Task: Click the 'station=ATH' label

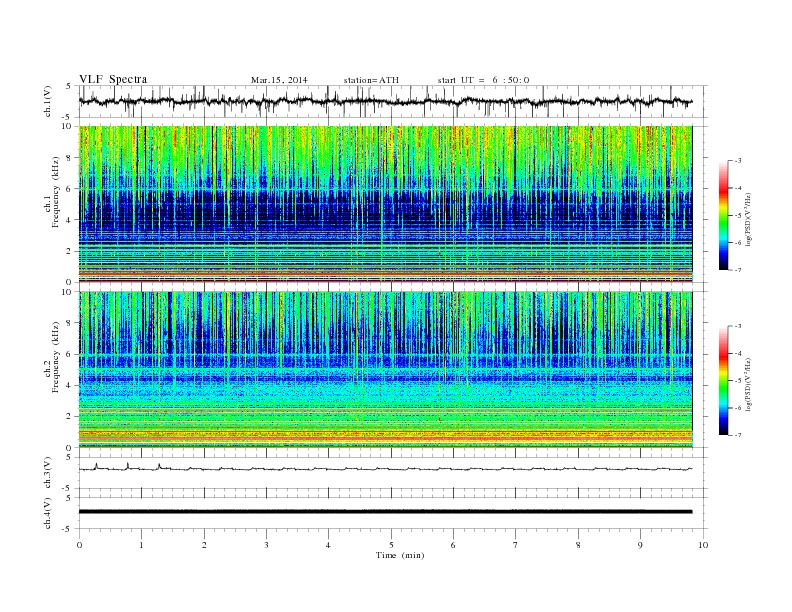Action: click(371, 80)
